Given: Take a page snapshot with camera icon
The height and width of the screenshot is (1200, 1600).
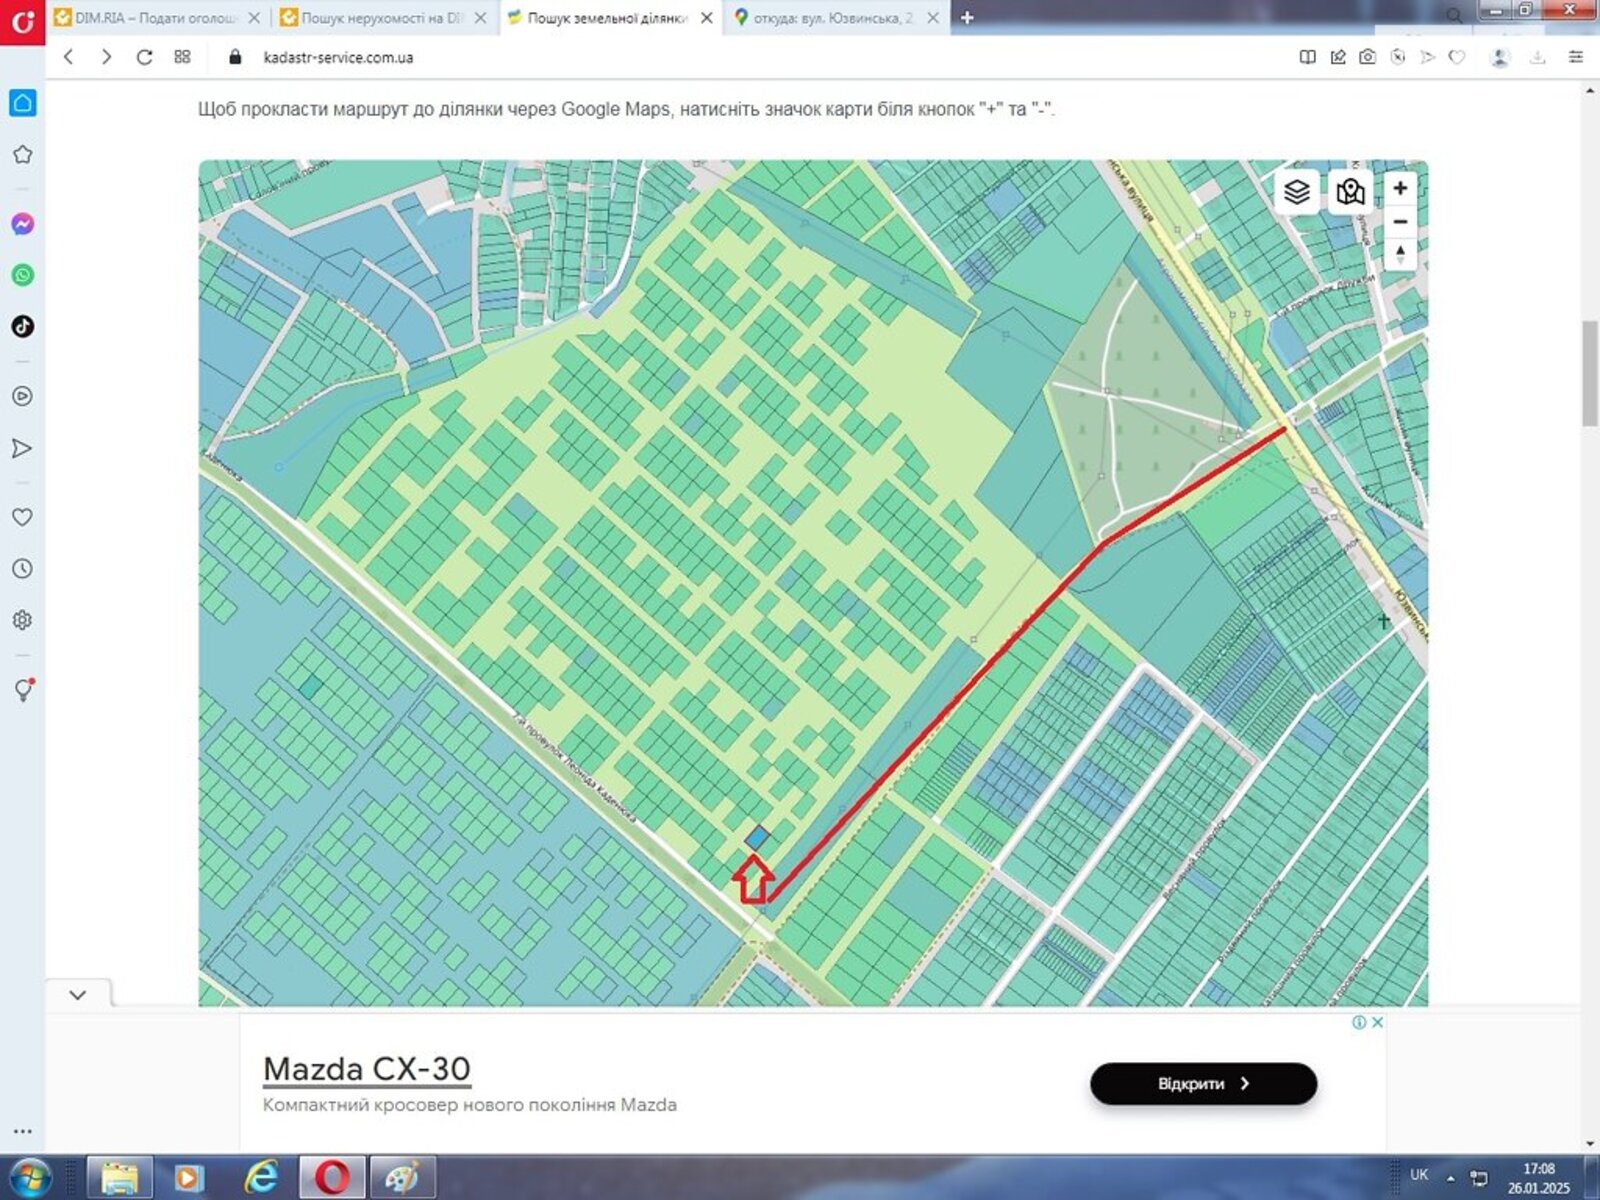Looking at the screenshot, I should pos(1367,57).
